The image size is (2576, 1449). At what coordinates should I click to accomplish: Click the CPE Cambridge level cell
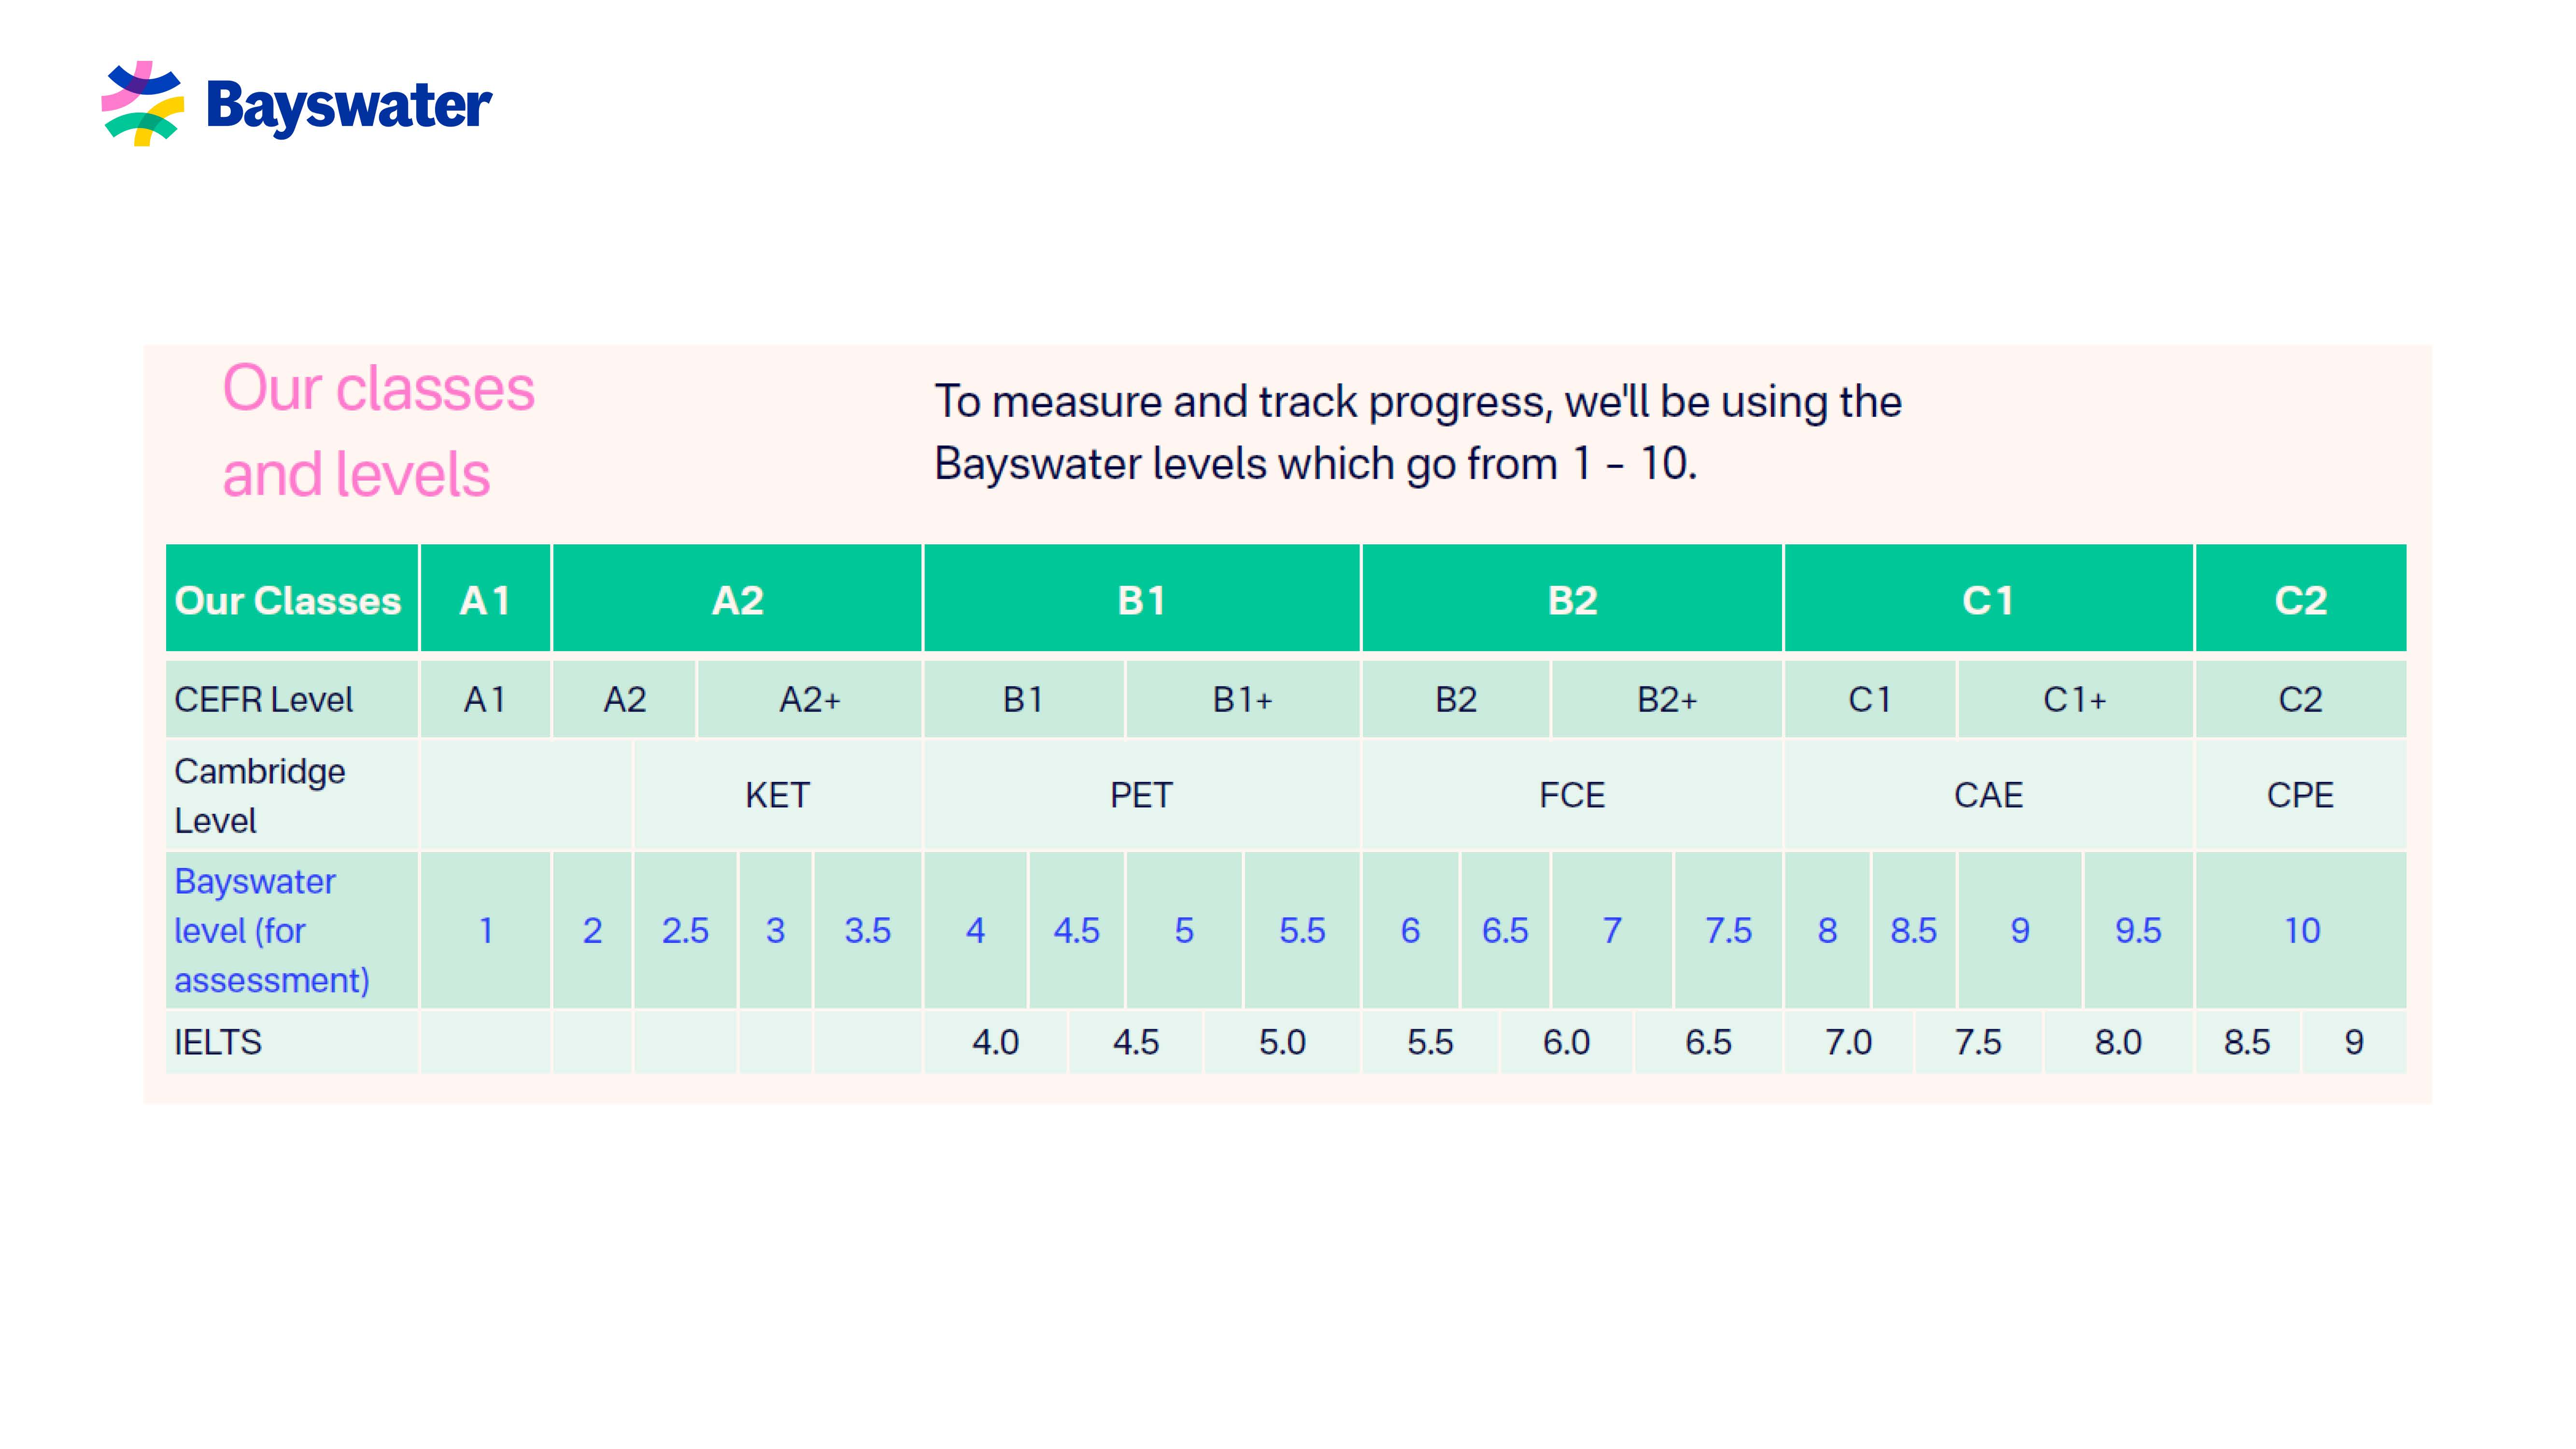pos(2301,795)
